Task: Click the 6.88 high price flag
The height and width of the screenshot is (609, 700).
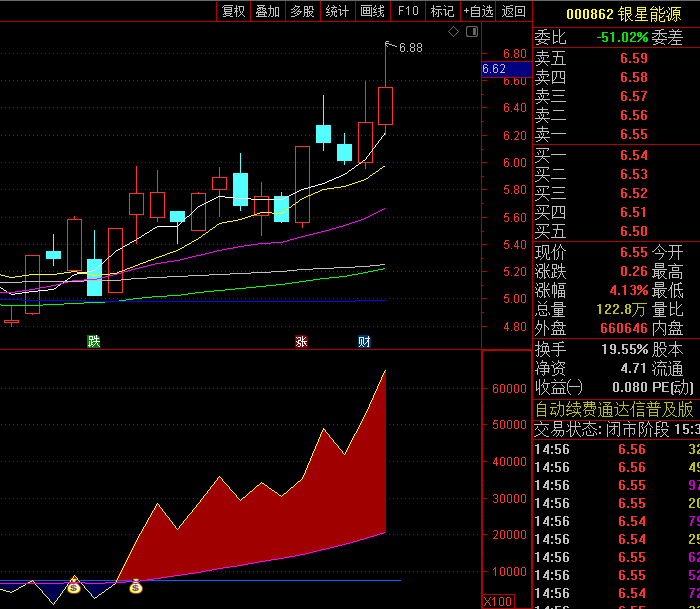Action: 409,47
